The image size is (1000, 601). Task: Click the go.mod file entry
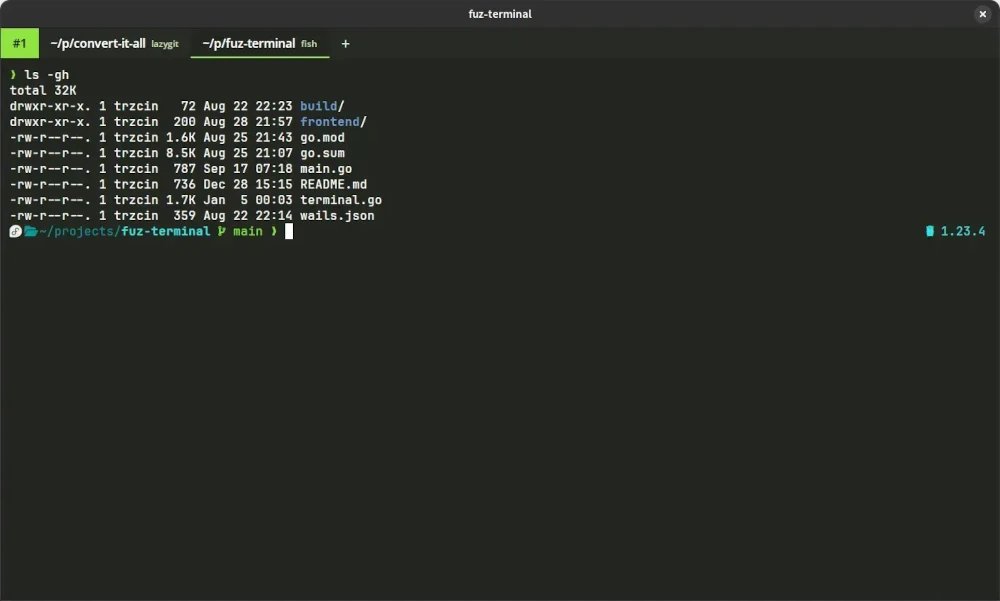pyautogui.click(x=322, y=138)
